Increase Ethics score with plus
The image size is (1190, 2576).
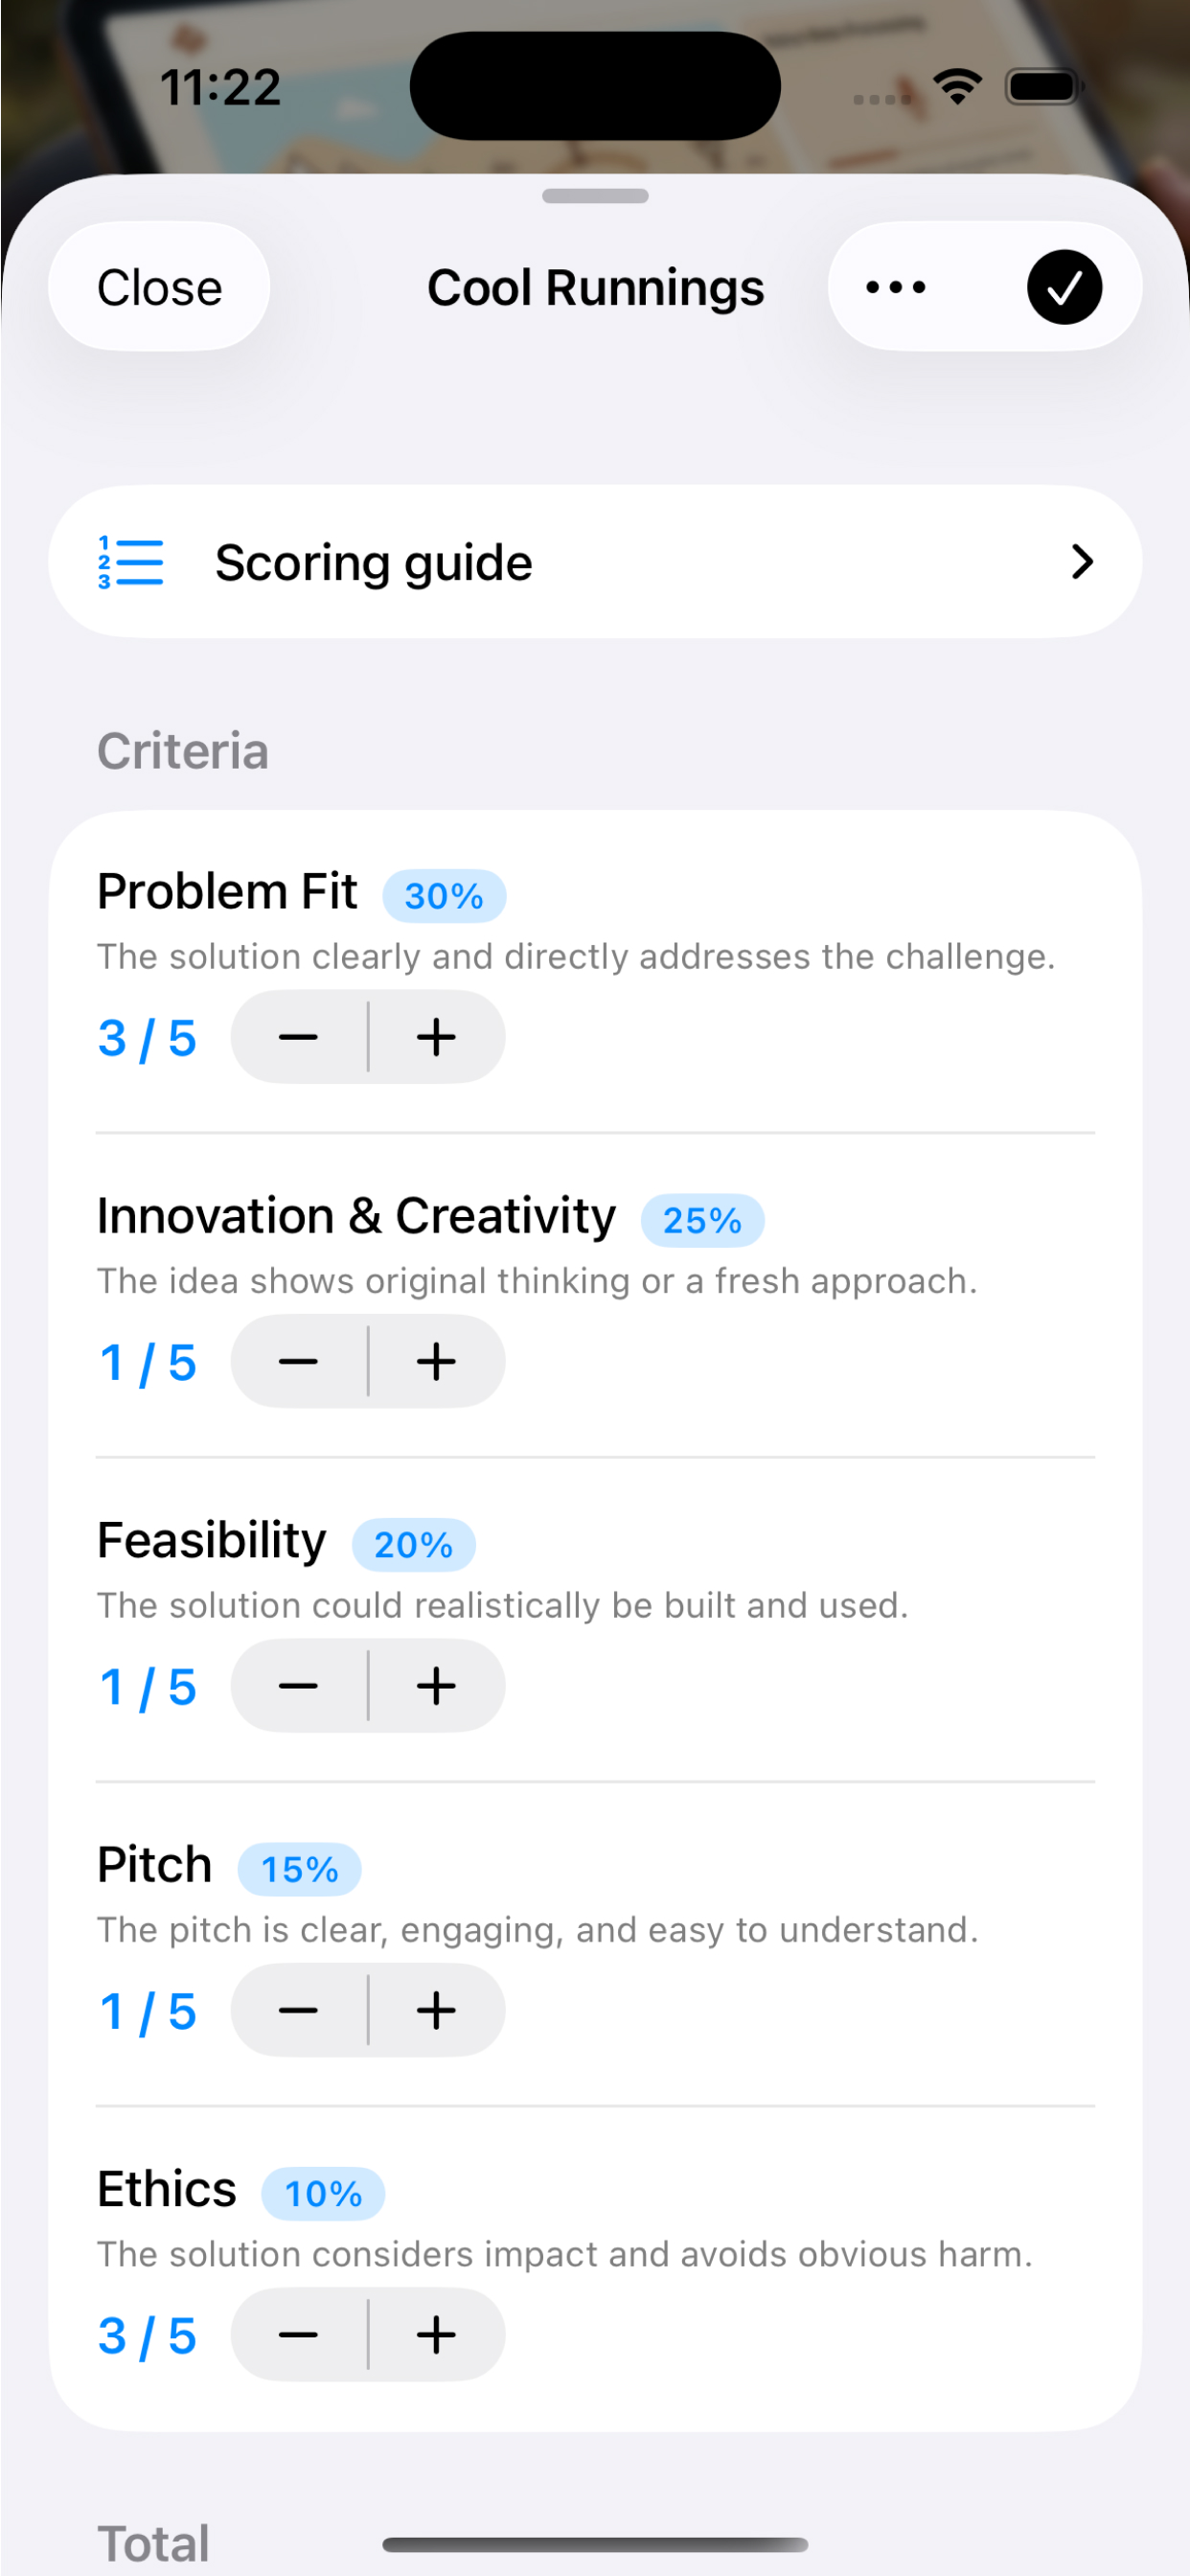click(436, 2334)
